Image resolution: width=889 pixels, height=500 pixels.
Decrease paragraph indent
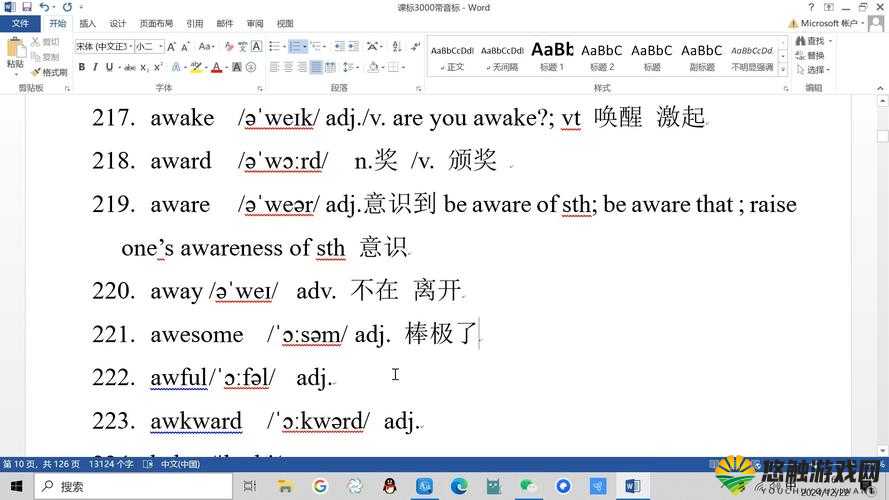339,46
